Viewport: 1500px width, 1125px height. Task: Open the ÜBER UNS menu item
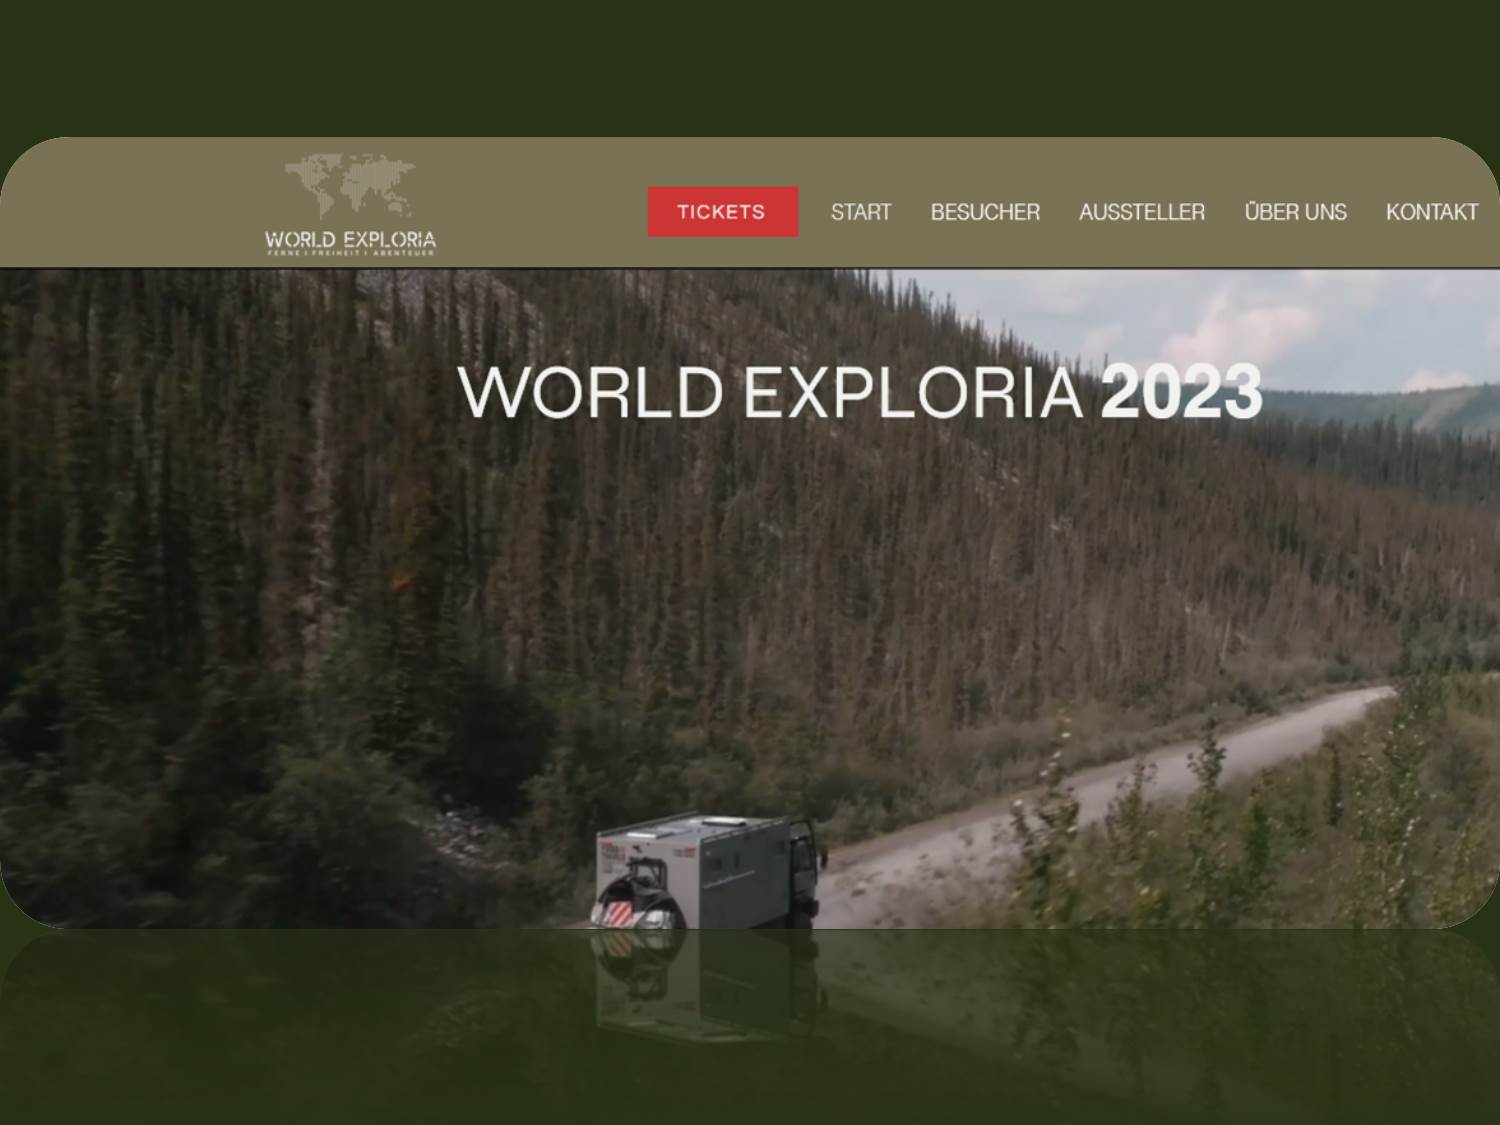pyautogui.click(x=1295, y=211)
